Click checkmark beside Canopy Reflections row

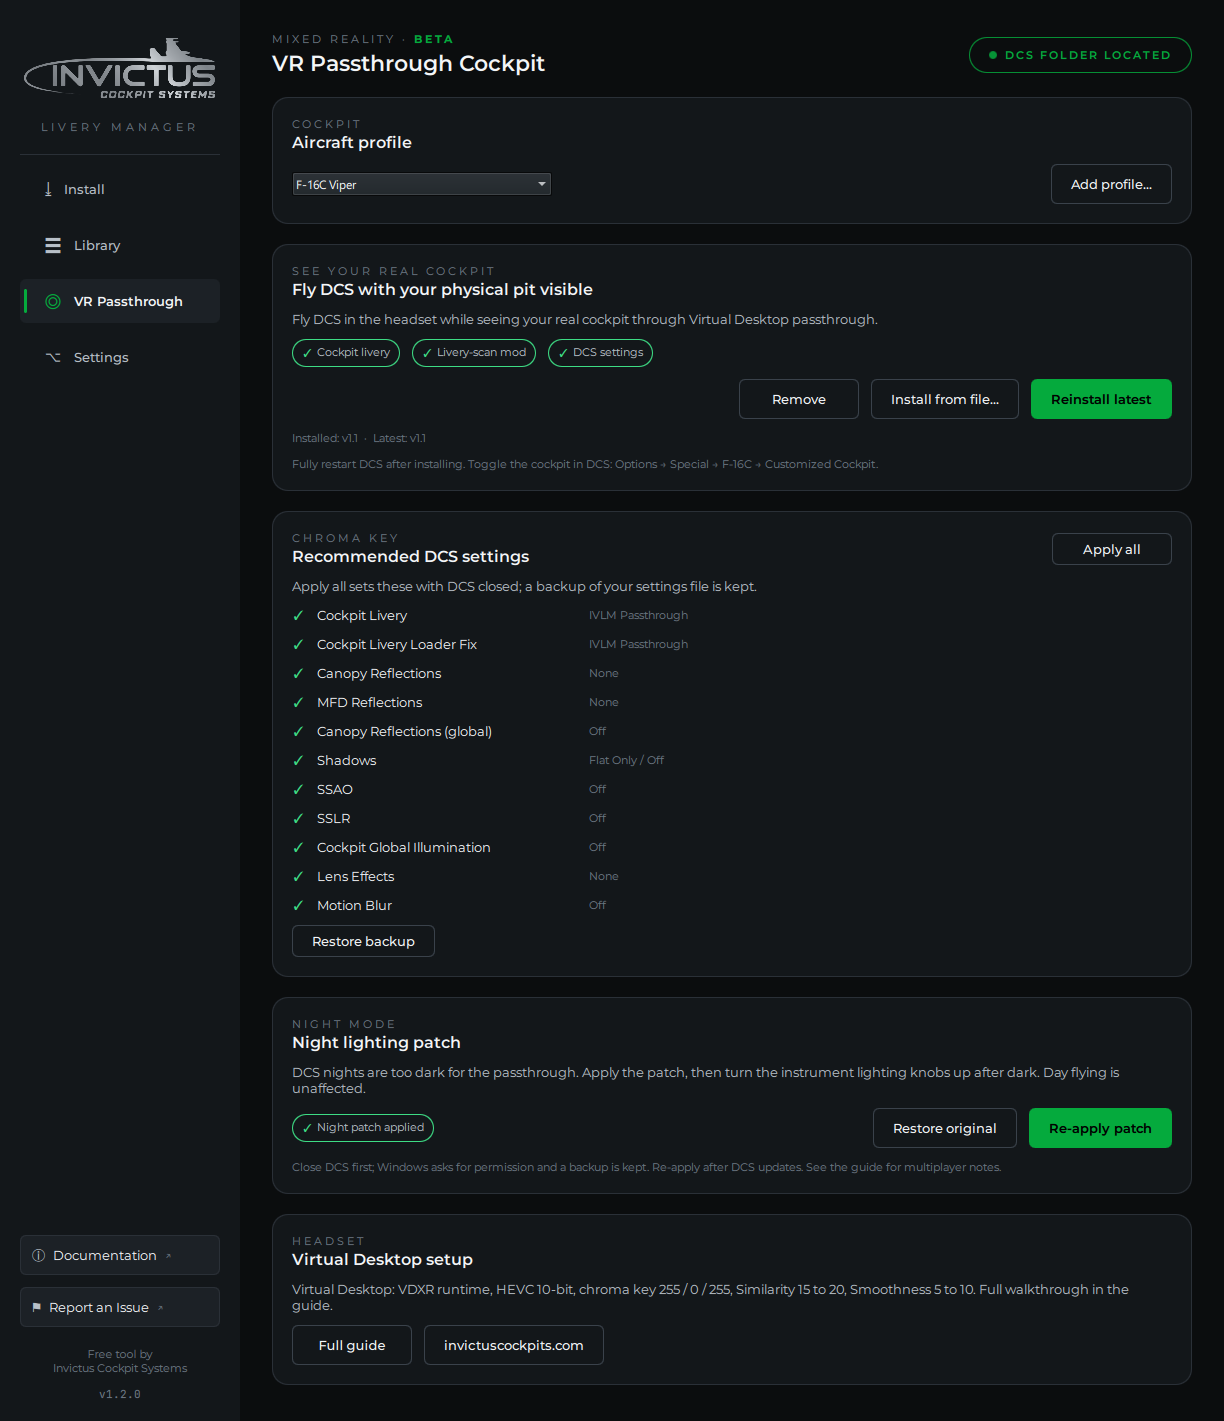(298, 674)
